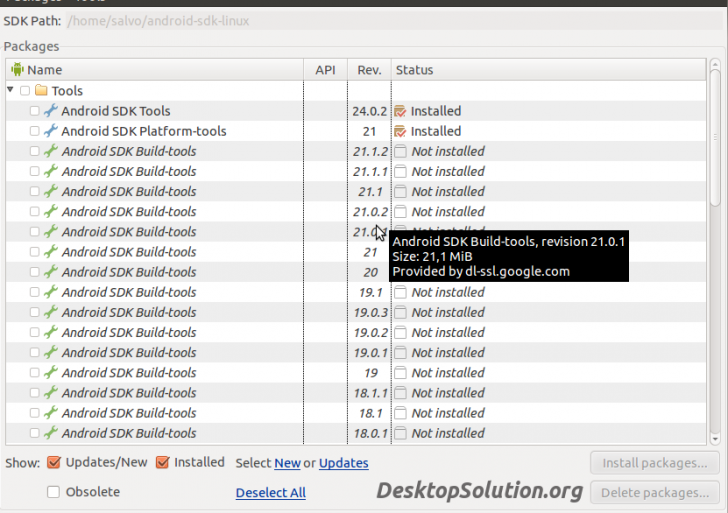
Task: Sort packages by the API column header
Action: [x=325, y=70]
